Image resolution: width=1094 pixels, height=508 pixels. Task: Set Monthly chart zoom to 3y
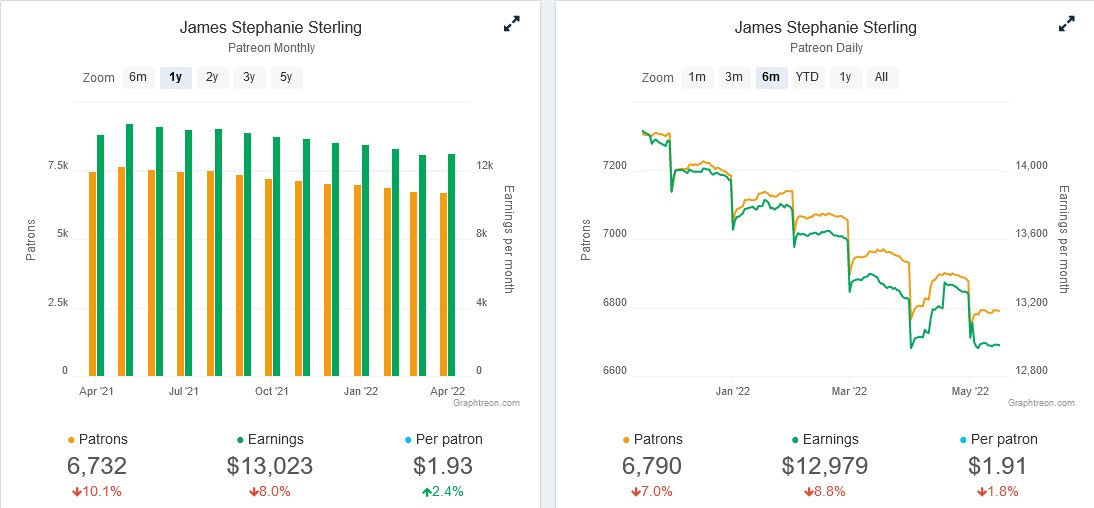249,77
